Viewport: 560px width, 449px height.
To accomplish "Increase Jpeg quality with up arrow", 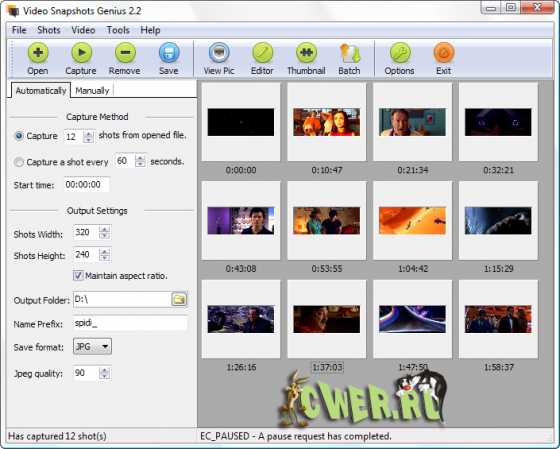I will coord(105,370).
